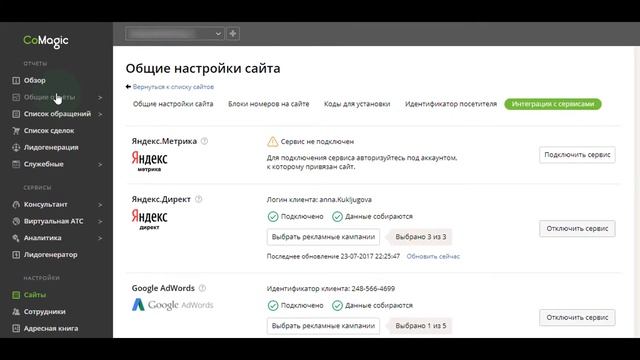
Task: Click the CoMagic logo
Action: point(46,41)
